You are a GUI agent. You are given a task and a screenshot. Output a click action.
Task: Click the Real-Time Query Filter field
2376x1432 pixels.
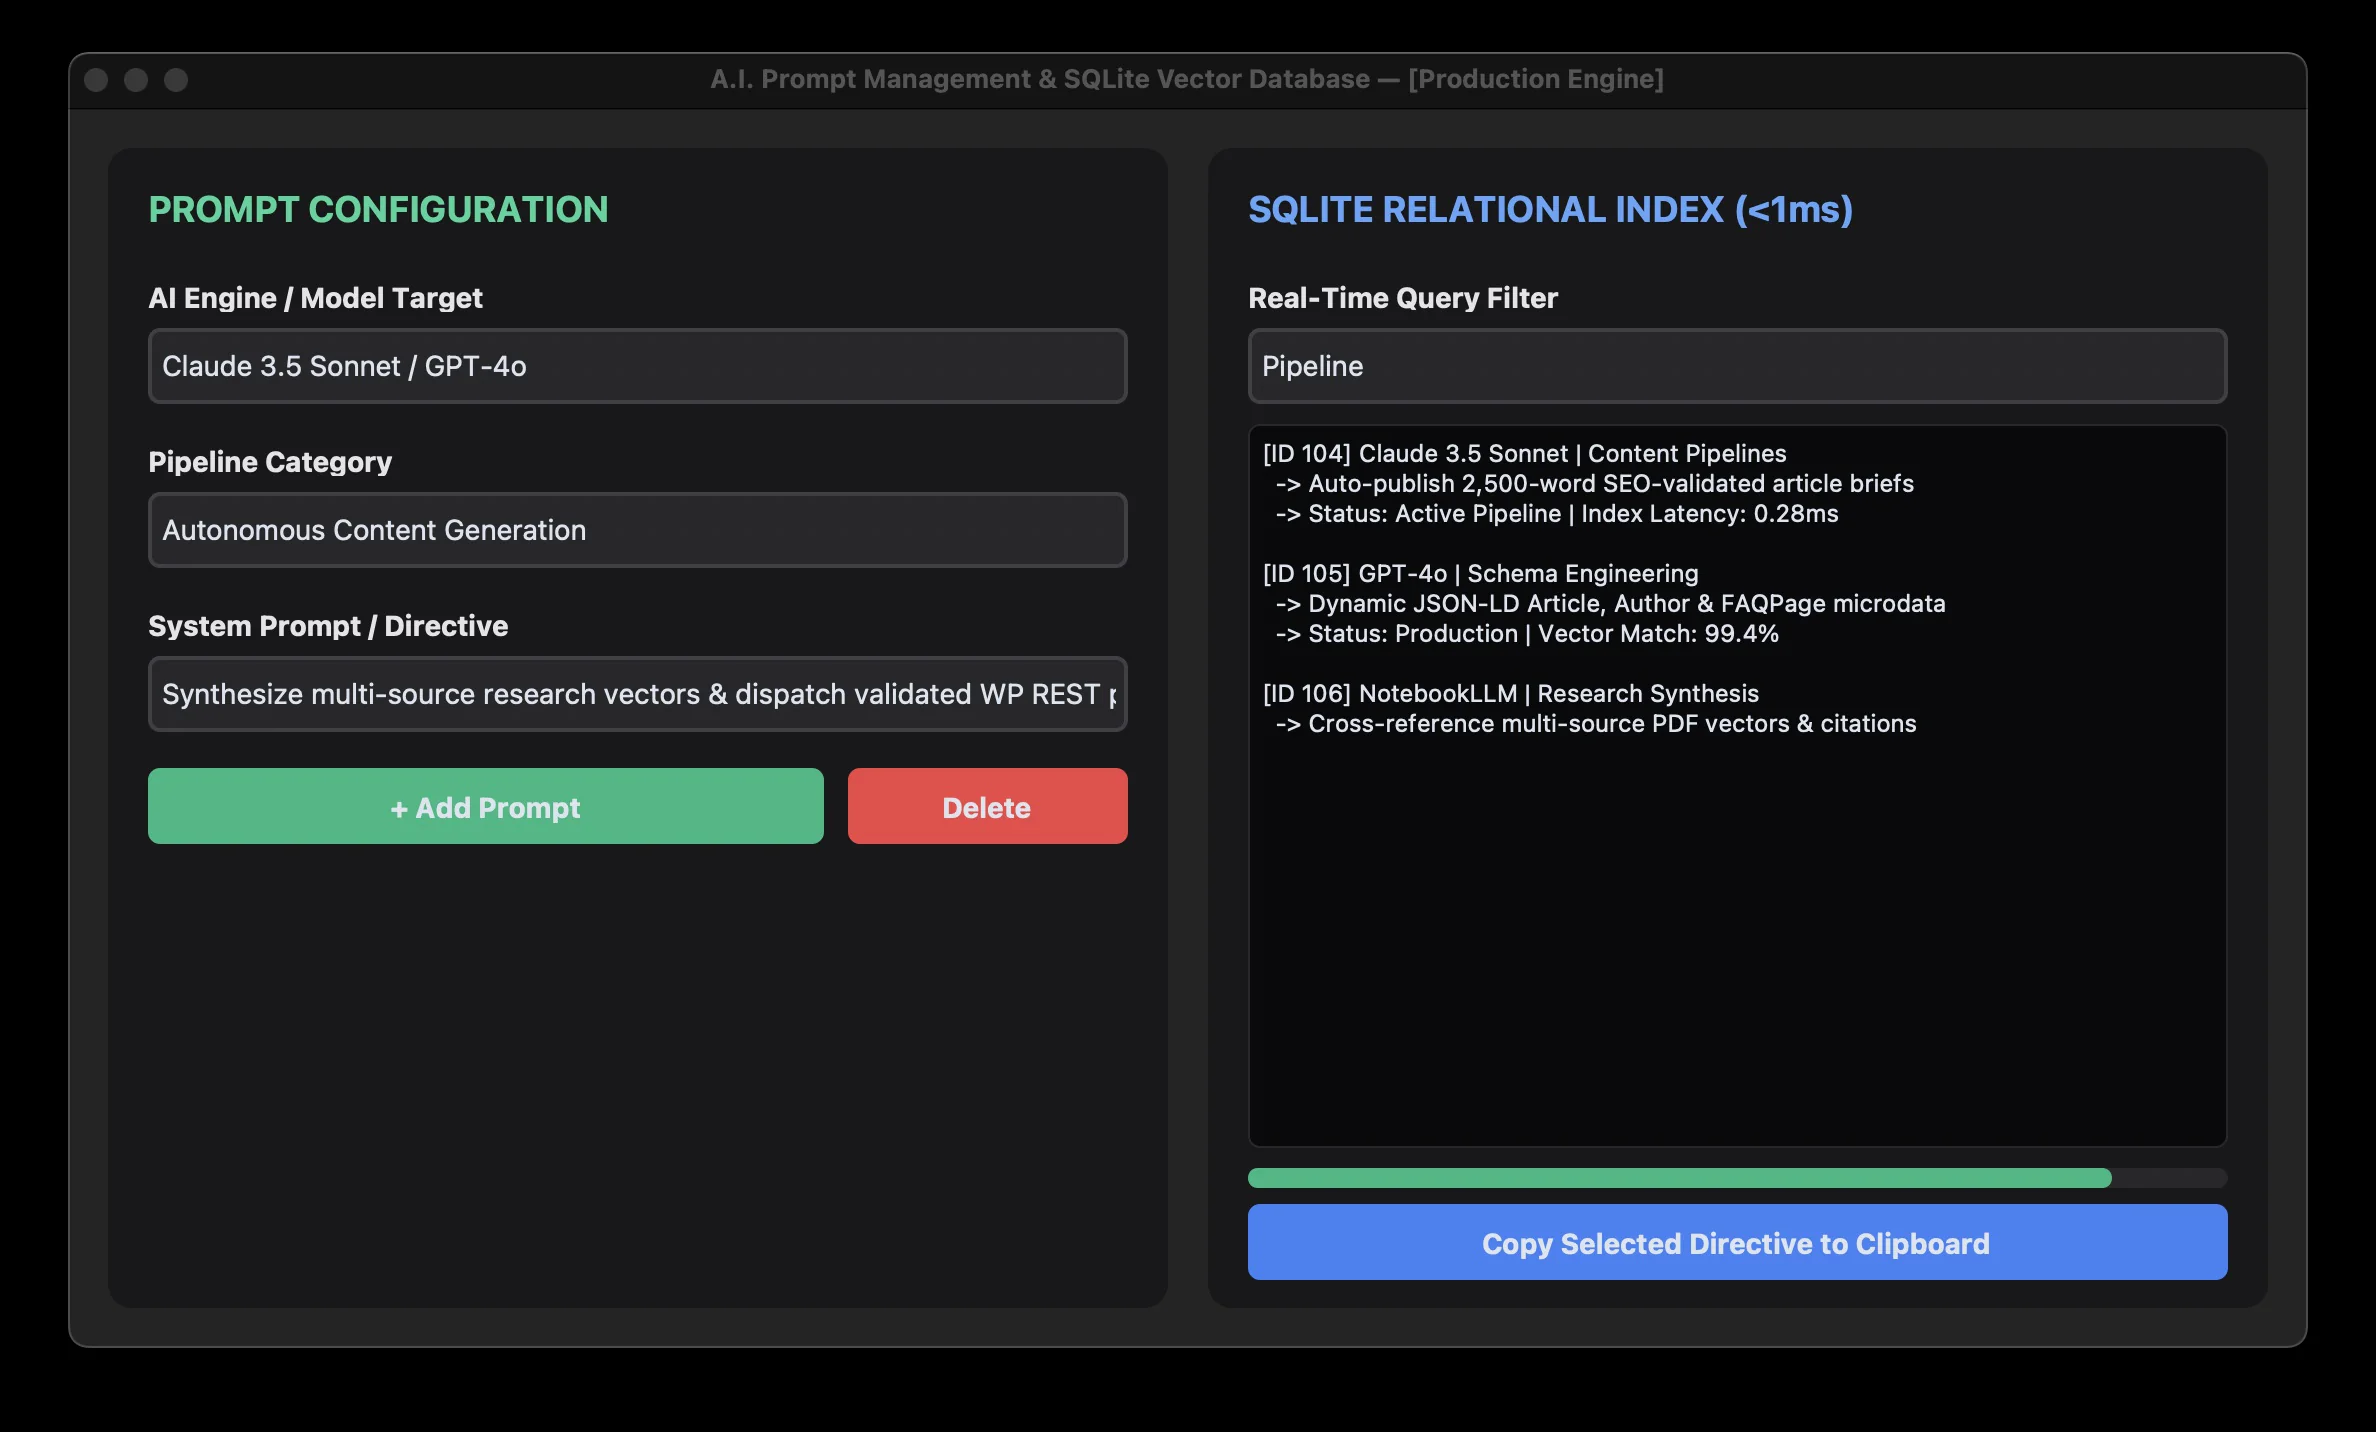pyautogui.click(x=1737, y=366)
